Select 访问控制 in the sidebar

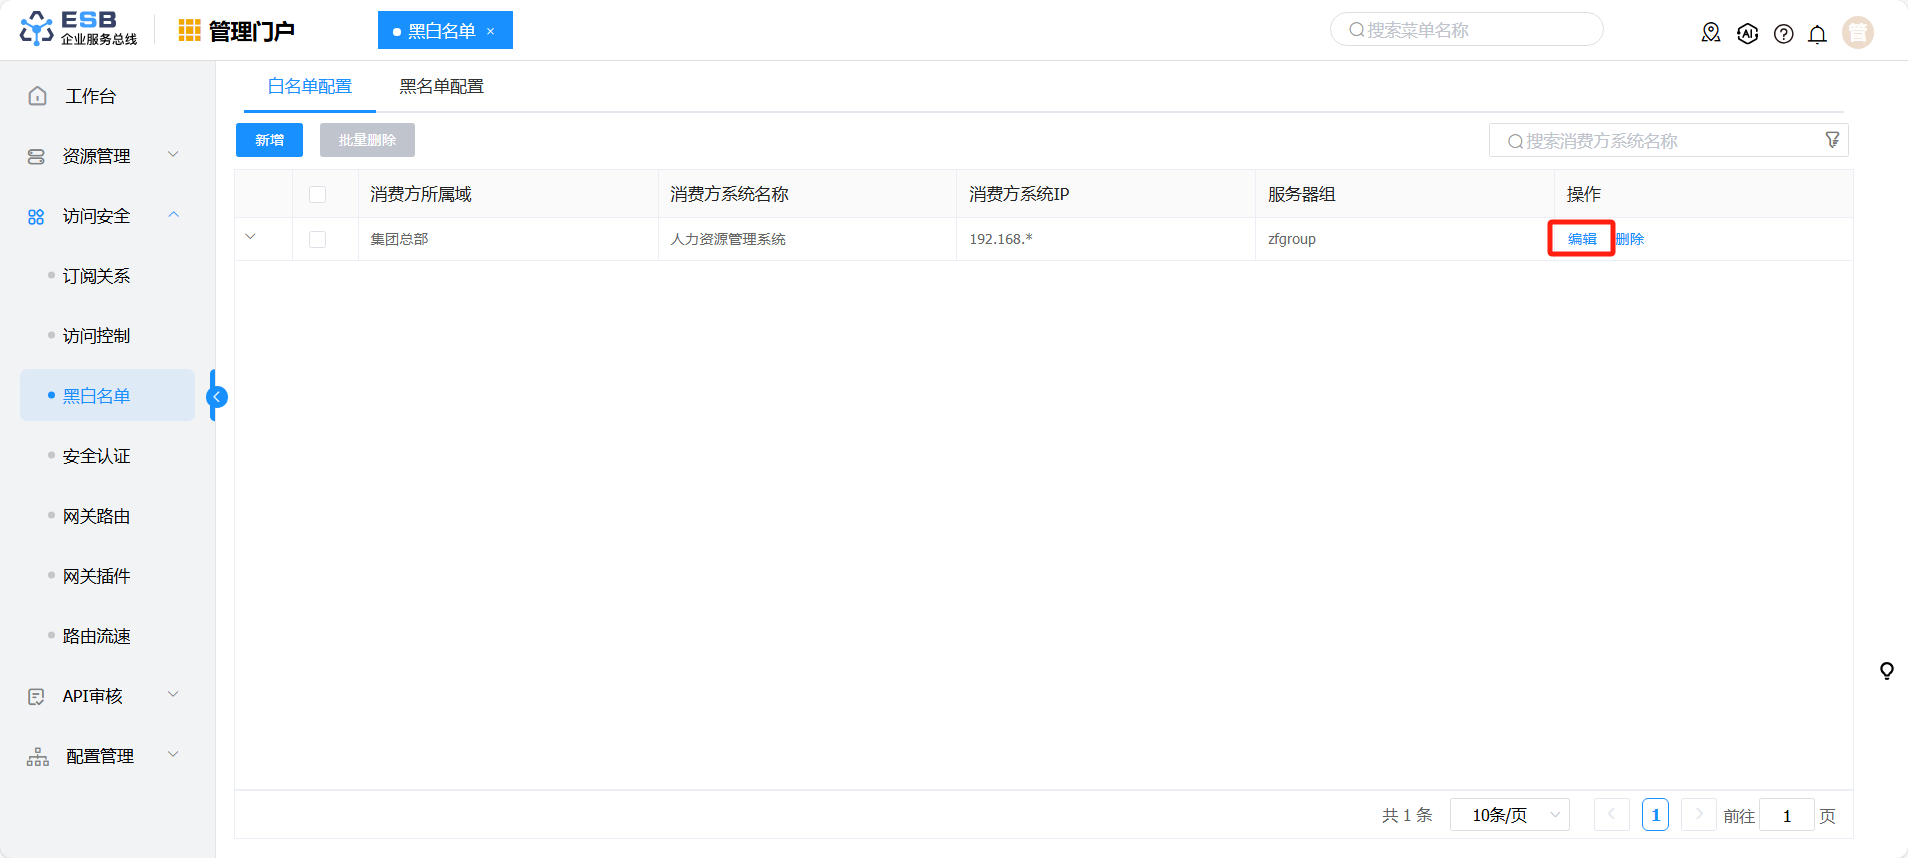coord(97,336)
